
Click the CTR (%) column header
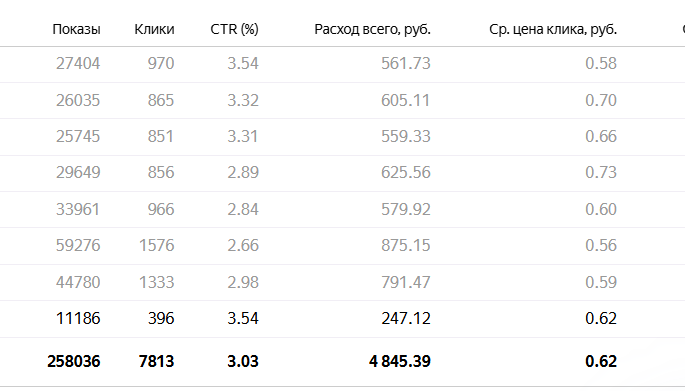pos(235,29)
